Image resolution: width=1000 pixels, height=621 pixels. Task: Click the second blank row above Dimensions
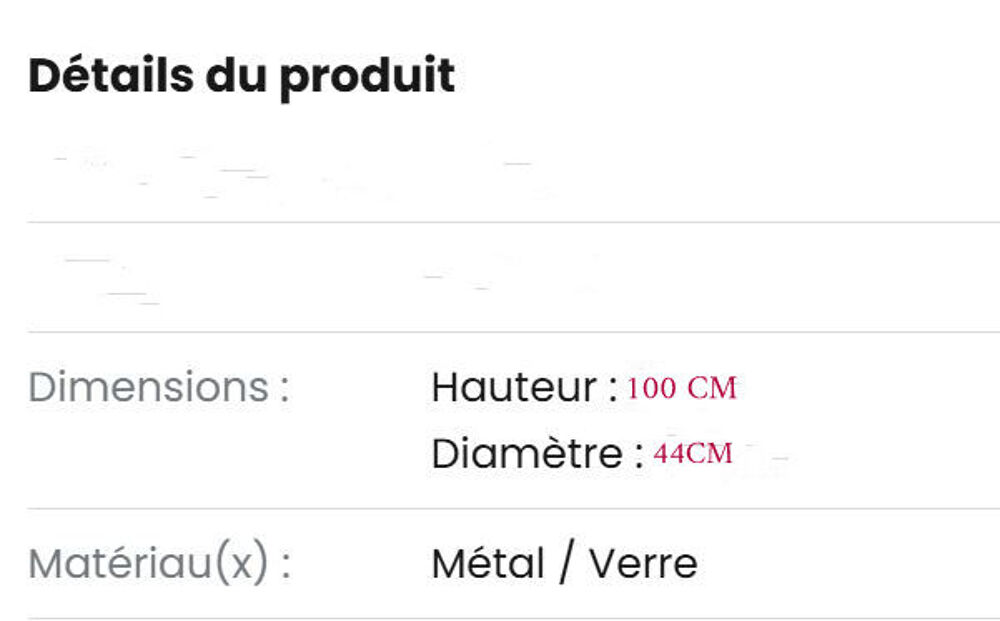[513, 277]
